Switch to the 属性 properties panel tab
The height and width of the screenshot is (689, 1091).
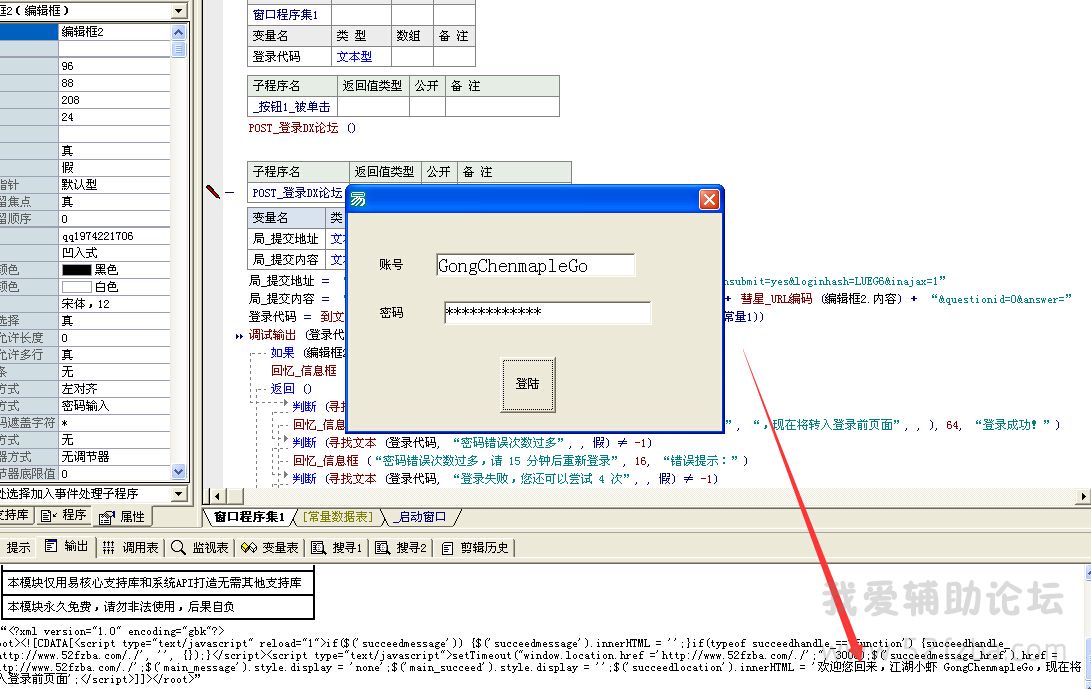(122, 517)
